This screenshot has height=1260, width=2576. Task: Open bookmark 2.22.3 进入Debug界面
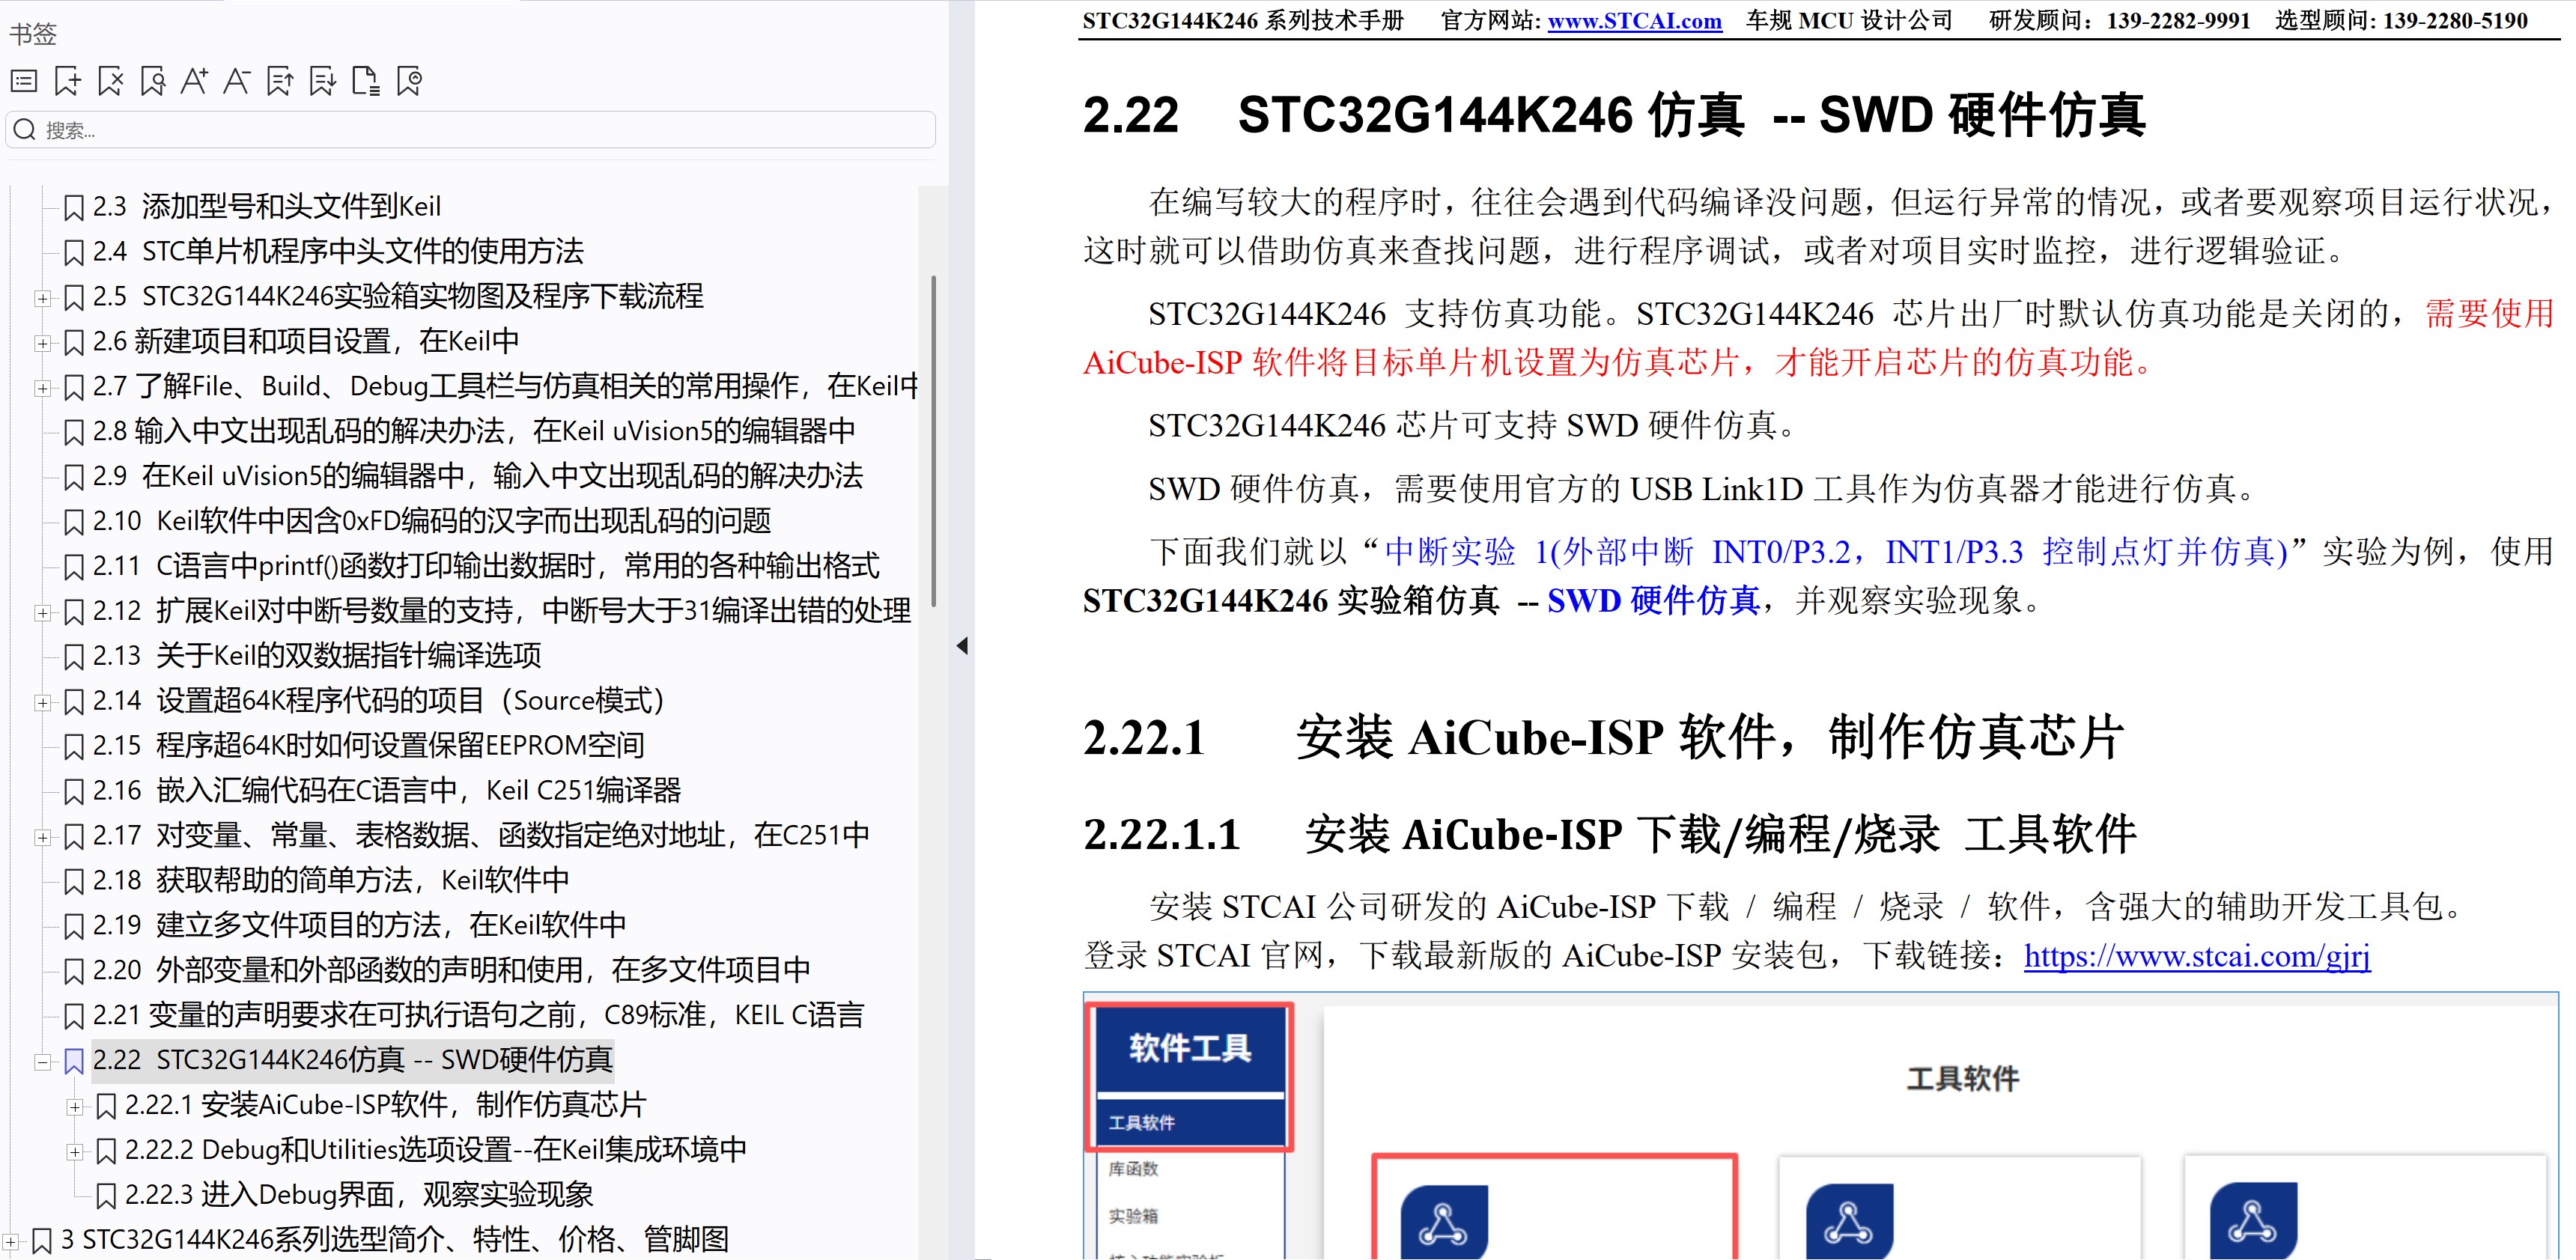click(x=359, y=1195)
